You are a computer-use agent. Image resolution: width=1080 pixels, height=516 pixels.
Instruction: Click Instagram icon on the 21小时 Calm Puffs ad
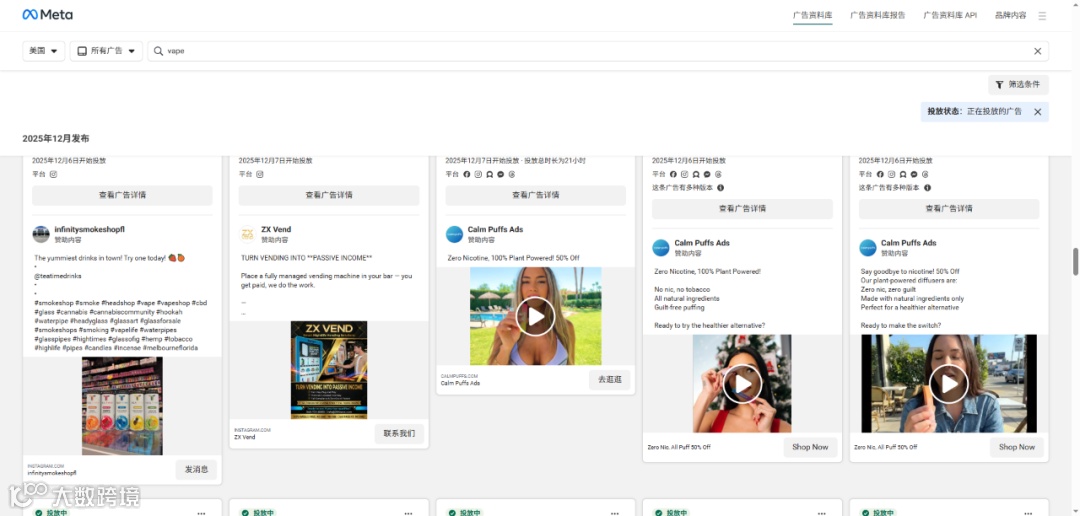click(x=478, y=174)
